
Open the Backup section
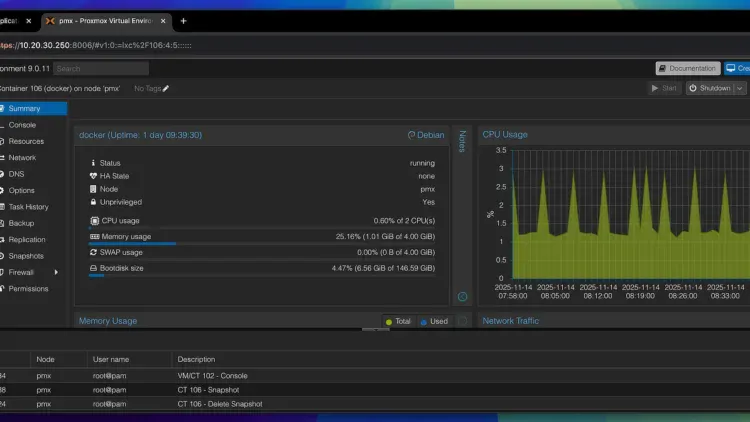point(21,223)
